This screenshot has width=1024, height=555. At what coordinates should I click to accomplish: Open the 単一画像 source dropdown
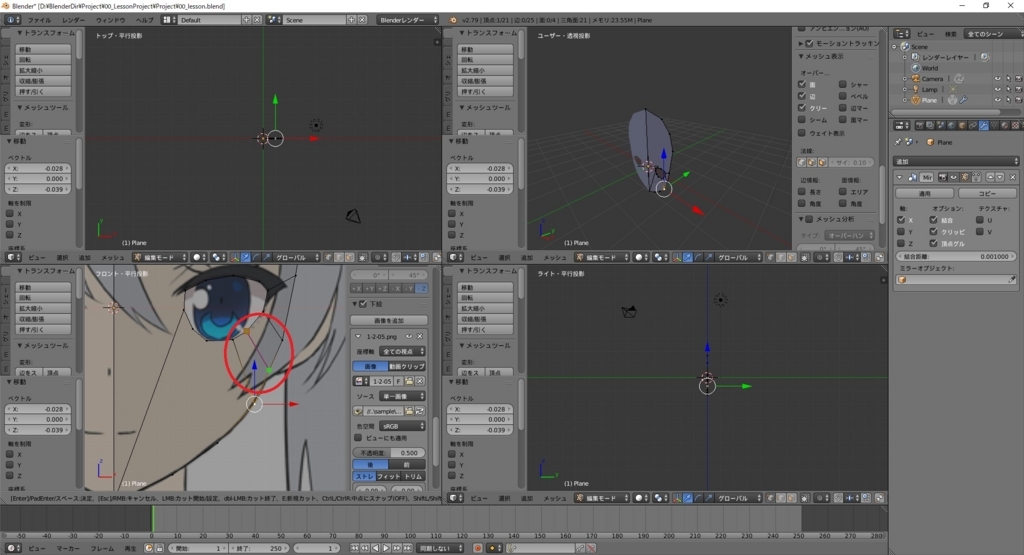402,396
